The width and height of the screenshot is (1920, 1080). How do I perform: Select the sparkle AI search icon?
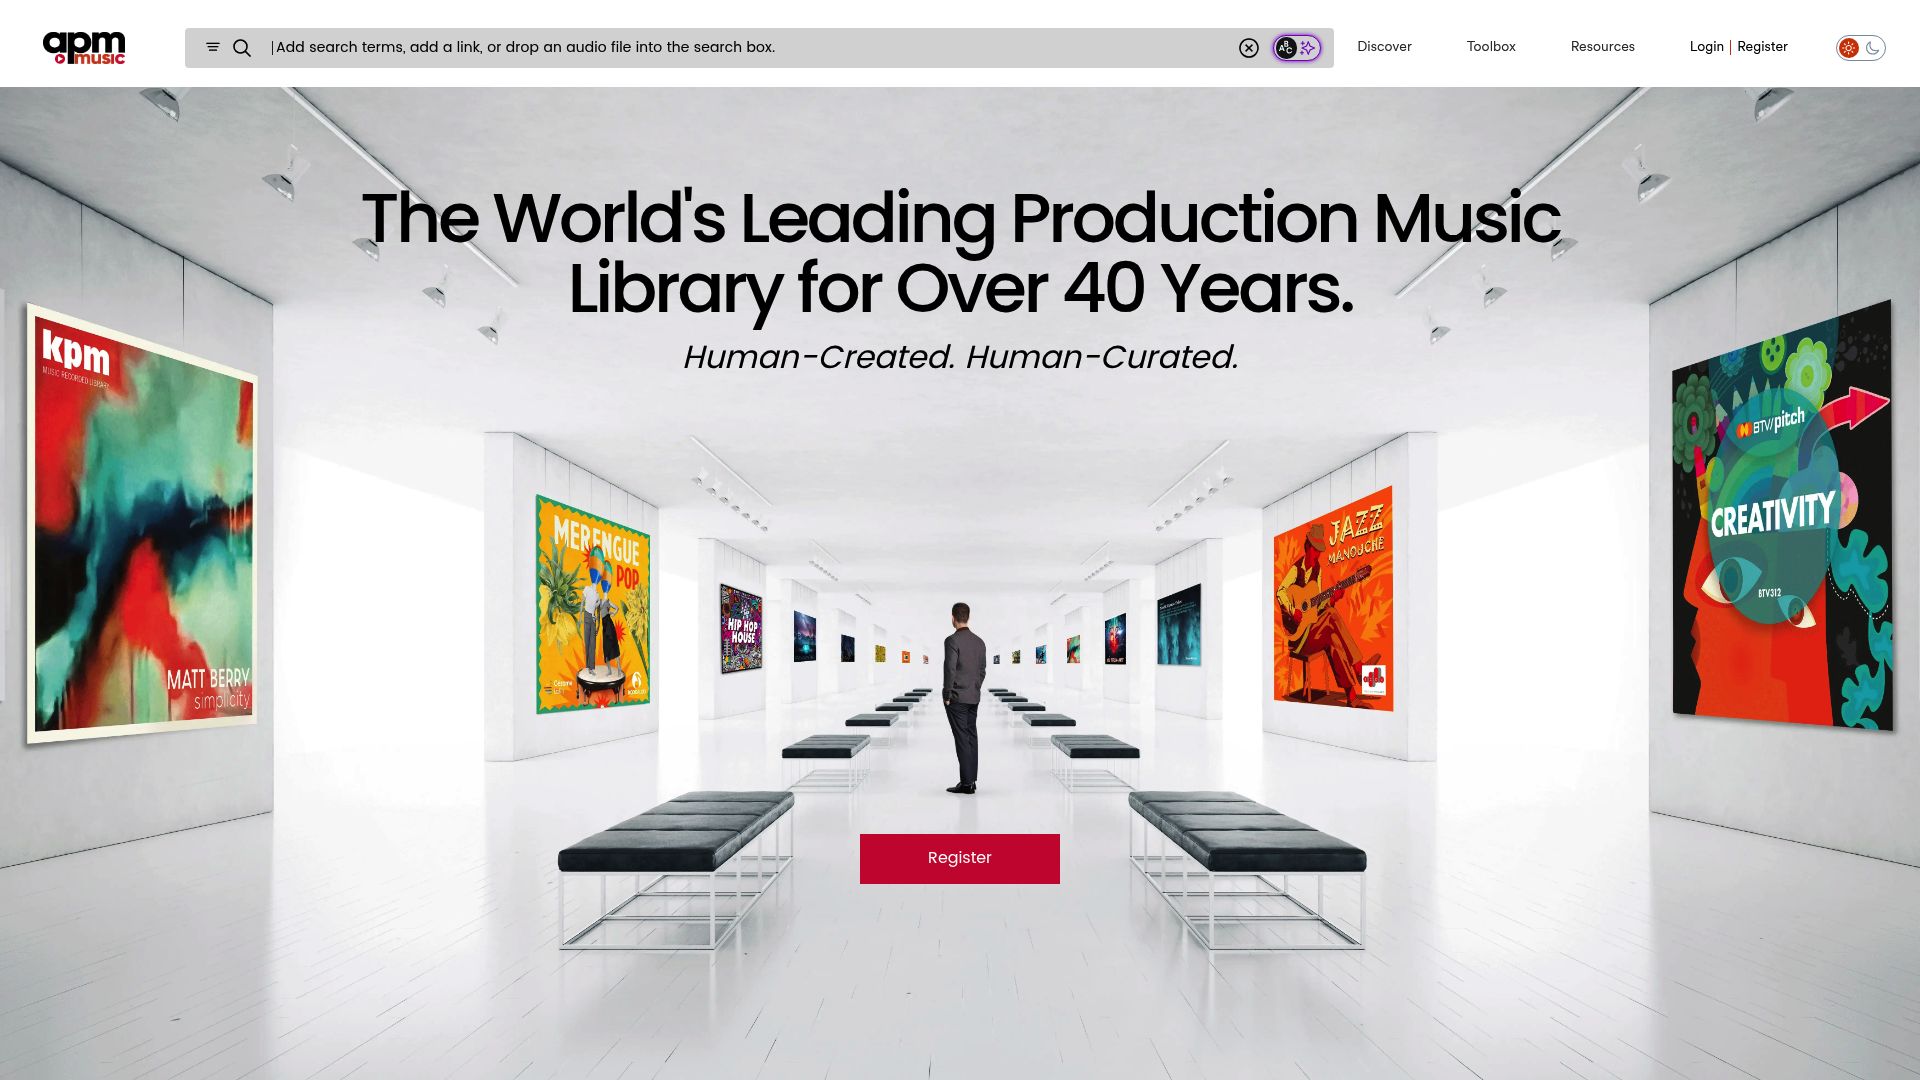point(1307,47)
